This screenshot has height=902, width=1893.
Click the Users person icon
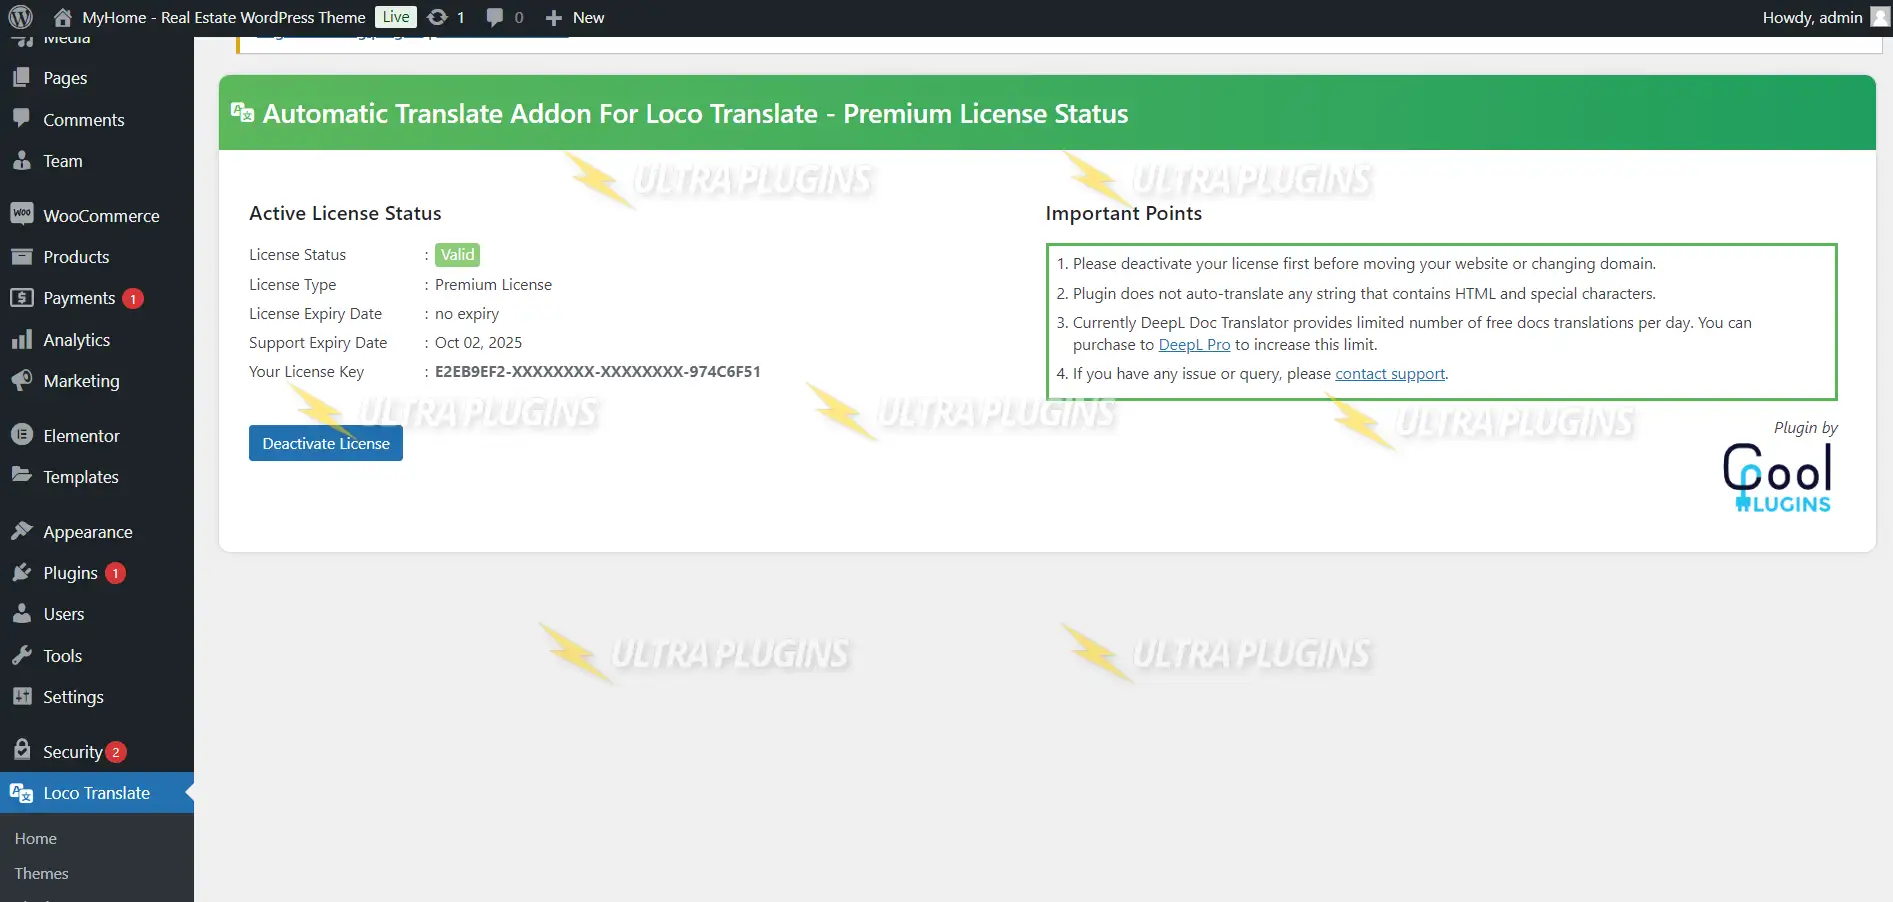(x=21, y=613)
